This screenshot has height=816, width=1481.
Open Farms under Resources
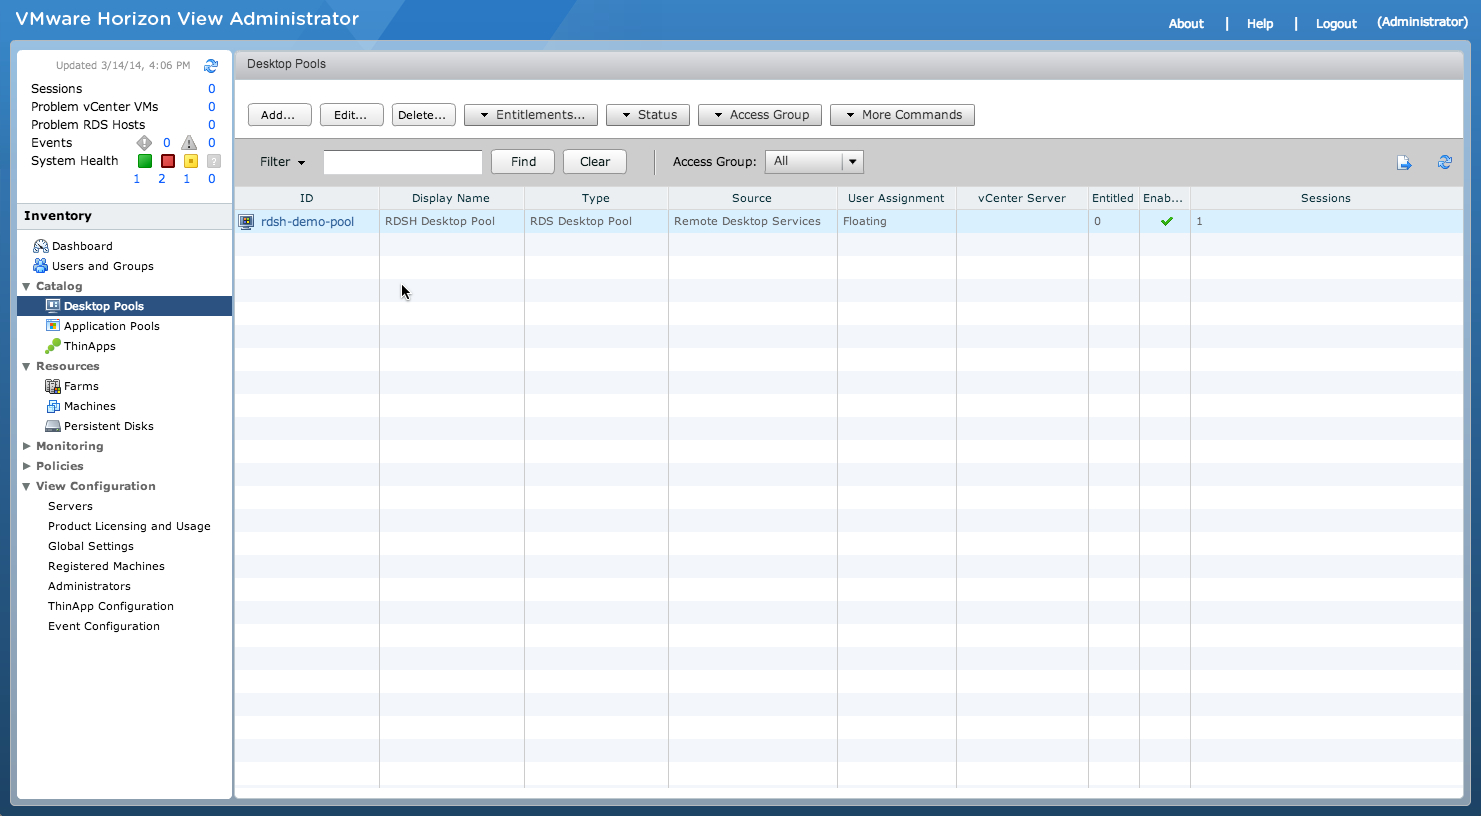coord(79,385)
